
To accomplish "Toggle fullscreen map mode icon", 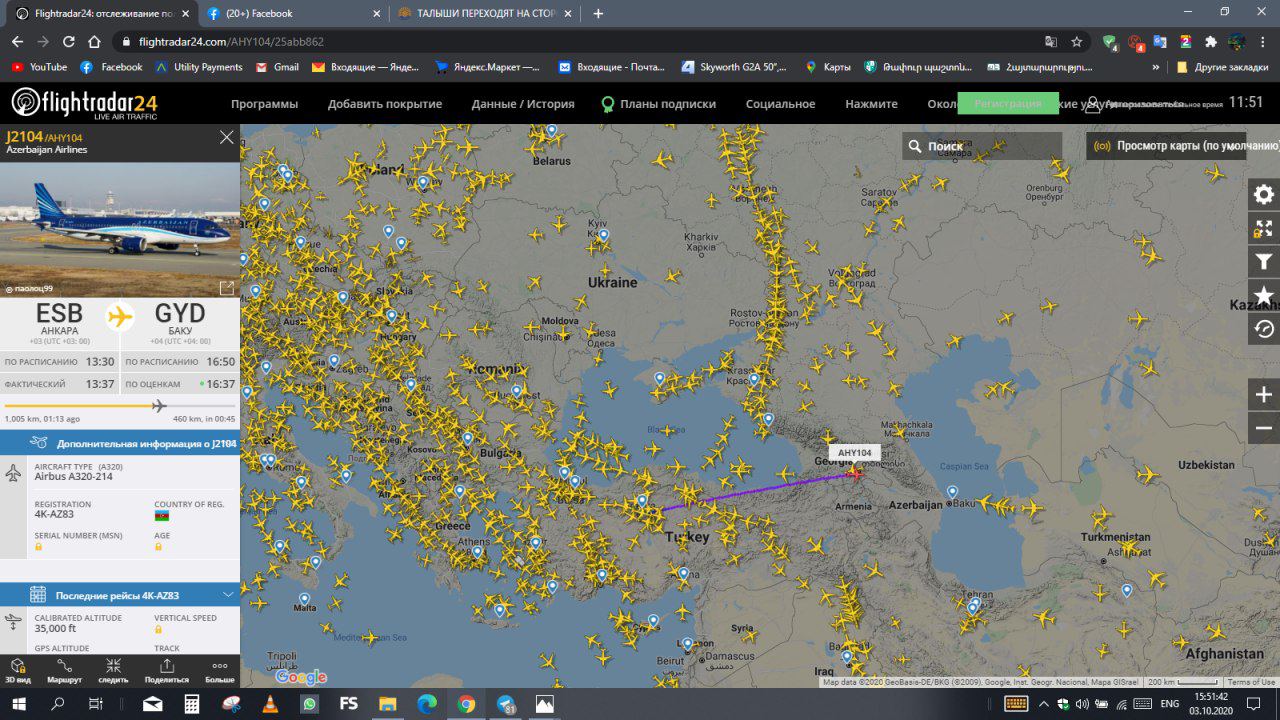I will click(x=1264, y=228).
